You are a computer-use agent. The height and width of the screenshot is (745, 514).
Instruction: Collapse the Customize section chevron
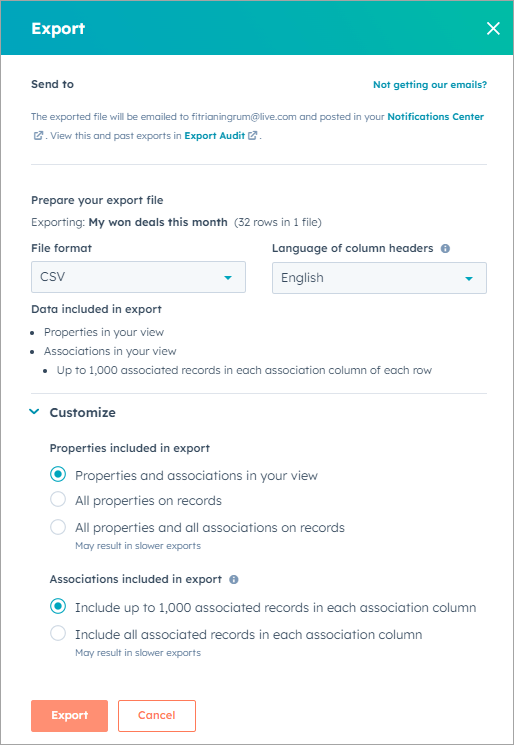[x=34, y=412]
